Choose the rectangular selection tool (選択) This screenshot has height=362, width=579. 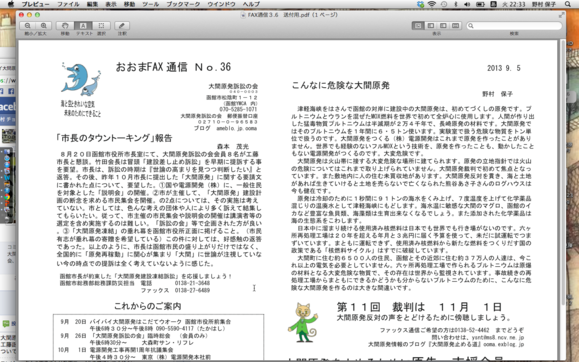coord(101,25)
